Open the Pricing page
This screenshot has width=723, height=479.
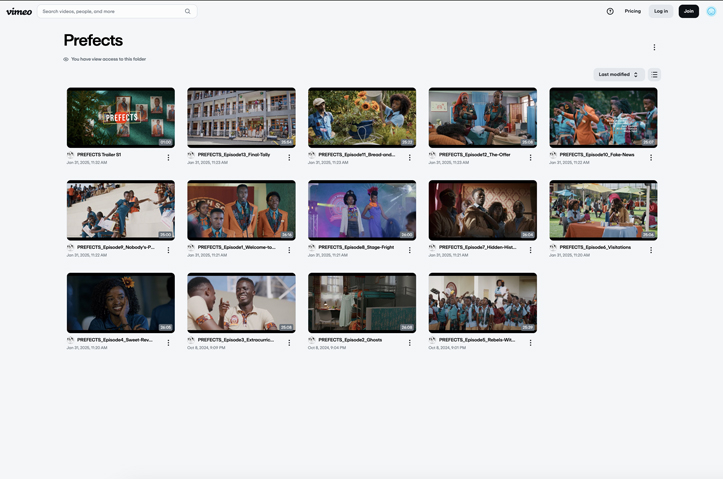(x=633, y=11)
